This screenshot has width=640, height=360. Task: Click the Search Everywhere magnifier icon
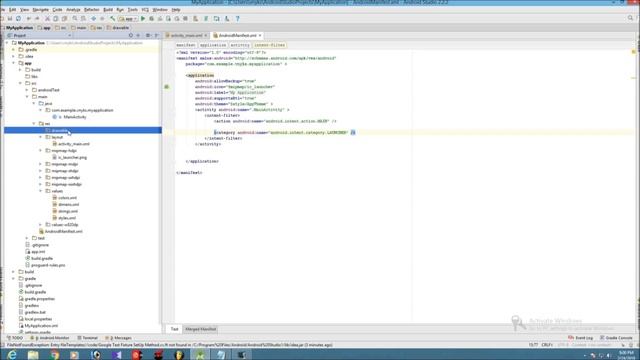click(x=630, y=18)
